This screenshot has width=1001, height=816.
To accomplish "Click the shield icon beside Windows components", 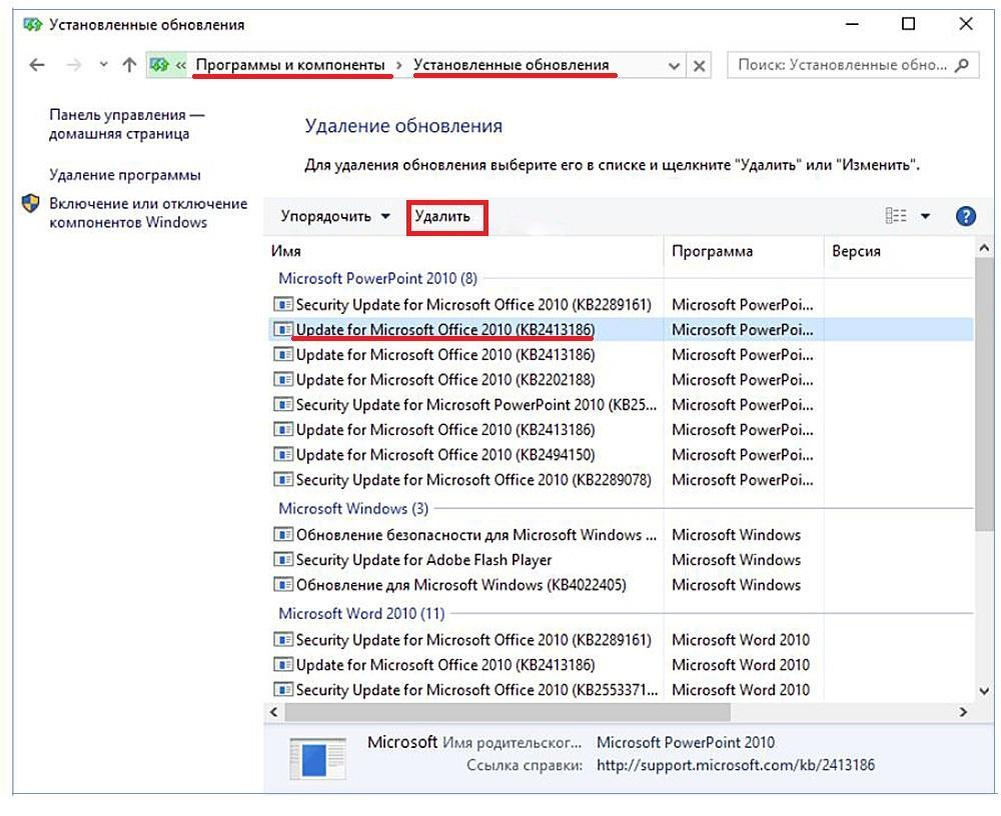I will [30, 204].
